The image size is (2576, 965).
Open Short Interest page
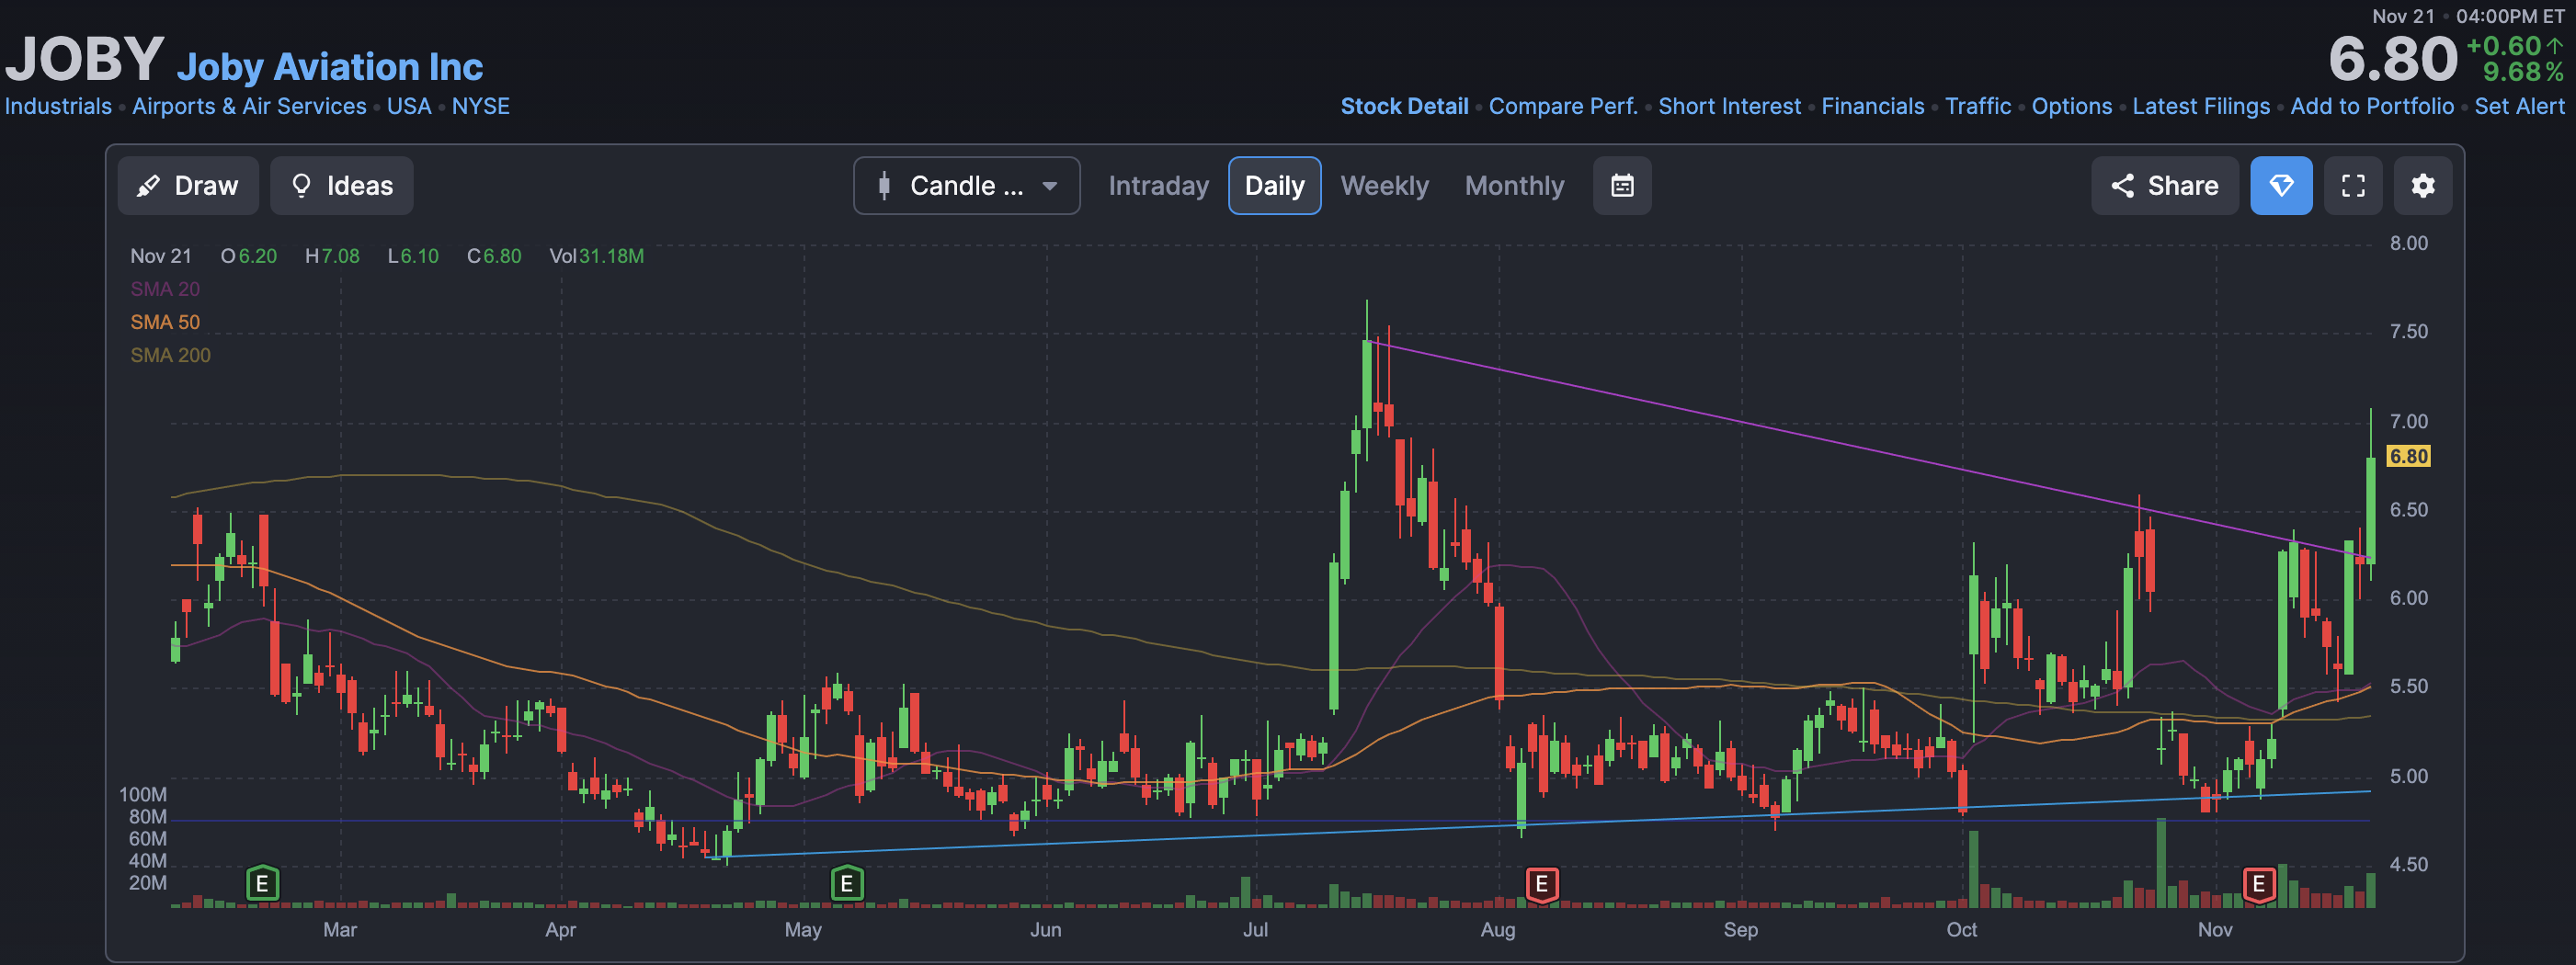click(x=1729, y=106)
